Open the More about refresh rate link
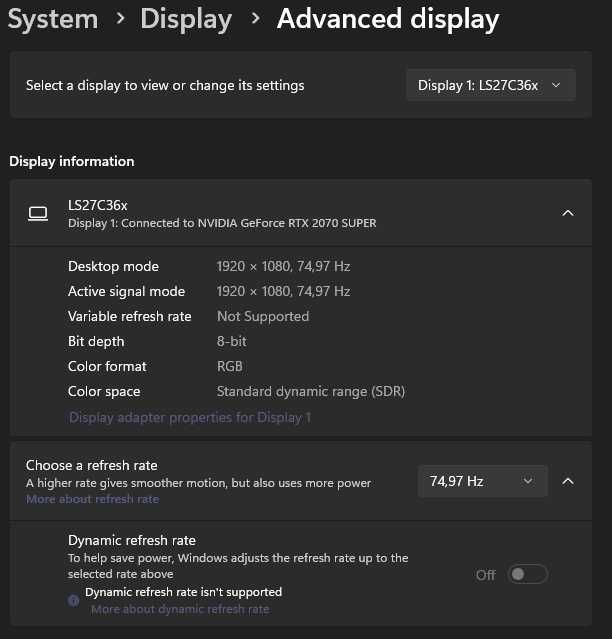Image resolution: width=612 pixels, height=639 pixels. [x=92, y=499]
